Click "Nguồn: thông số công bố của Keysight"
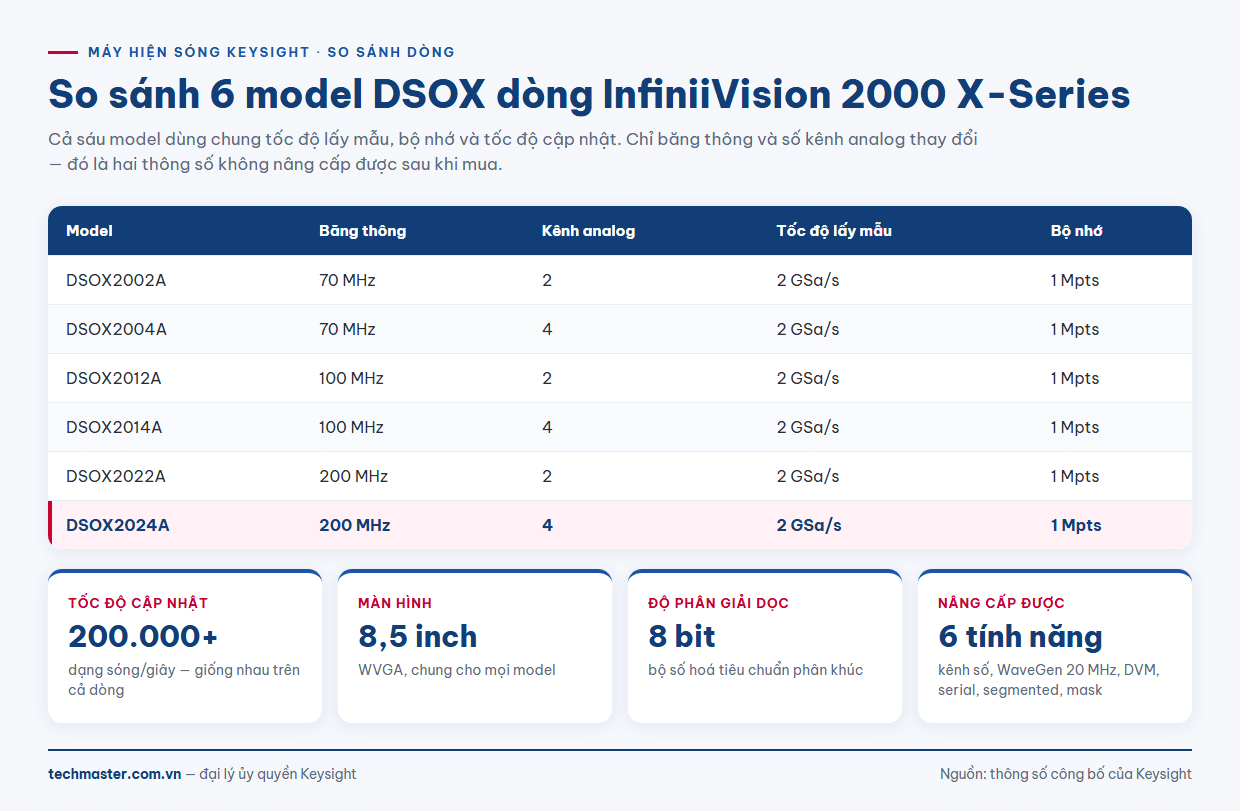This screenshot has width=1240, height=811. pos(1066,774)
